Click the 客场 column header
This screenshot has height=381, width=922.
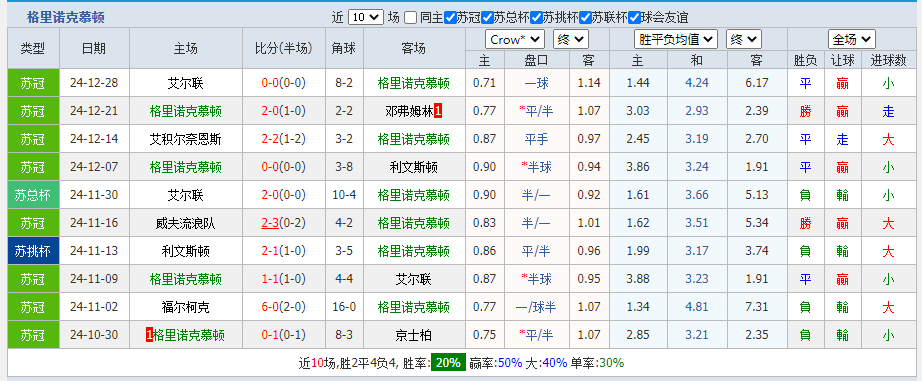pyautogui.click(x=414, y=48)
